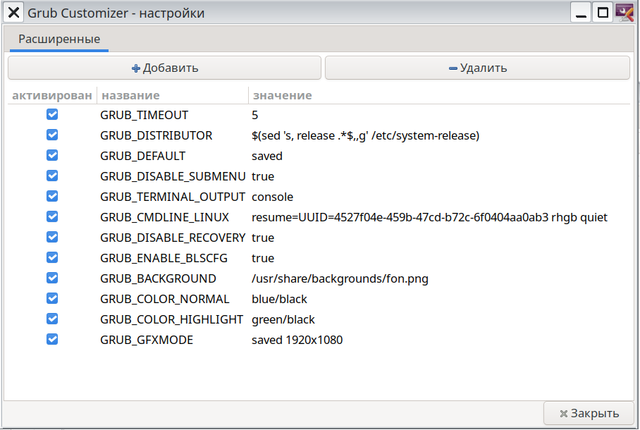This screenshot has height=430, width=640.
Task: Toggle the GRUB_GFXMODE checkbox
Action: (x=52, y=339)
